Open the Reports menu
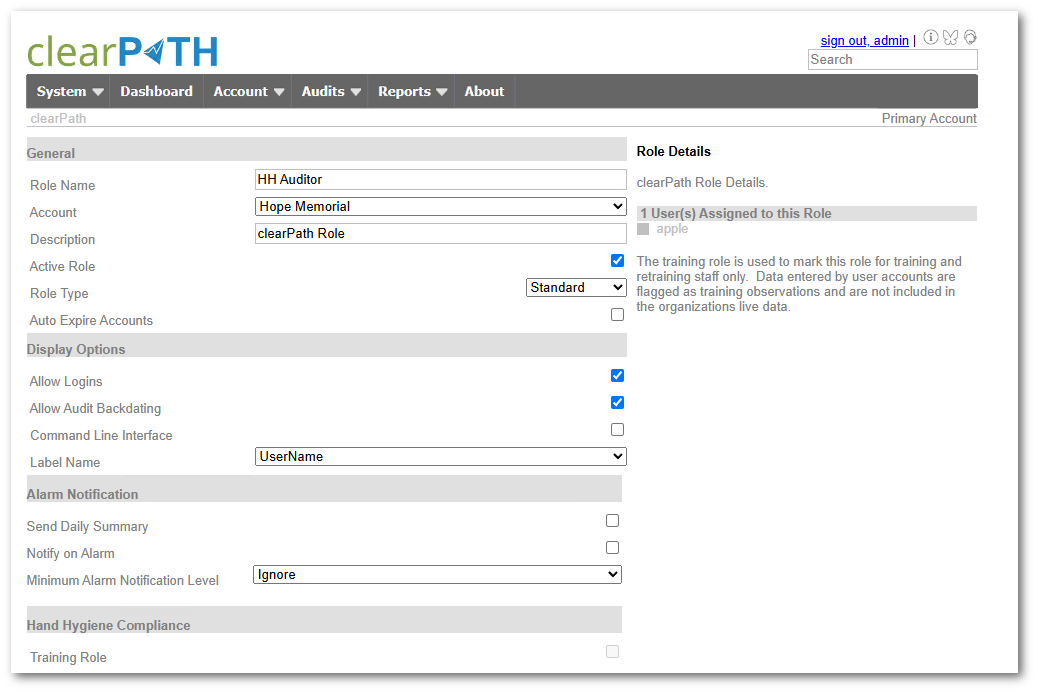The height and width of the screenshot is (692, 1037). [412, 91]
